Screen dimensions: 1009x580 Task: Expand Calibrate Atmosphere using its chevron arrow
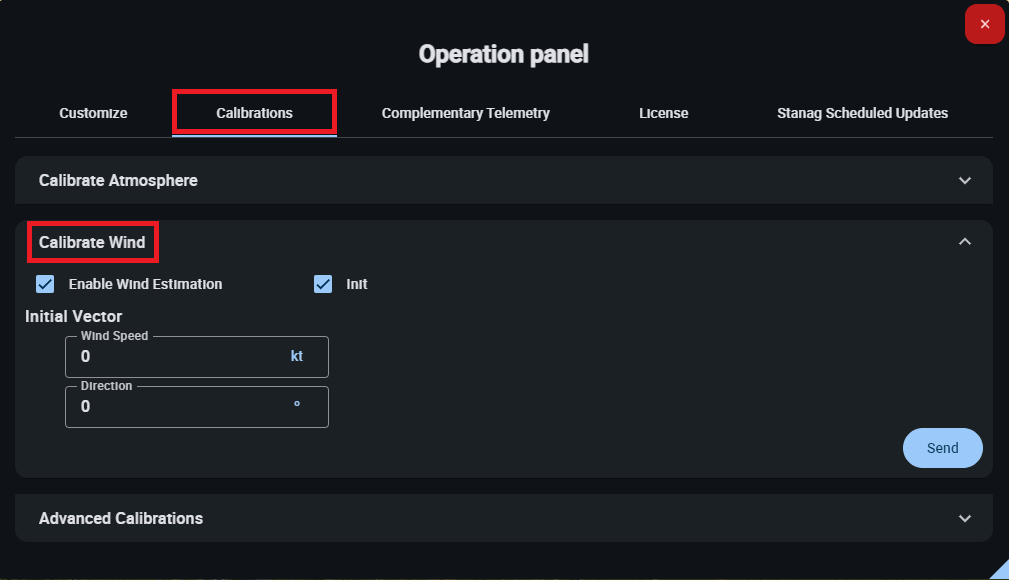pos(964,181)
